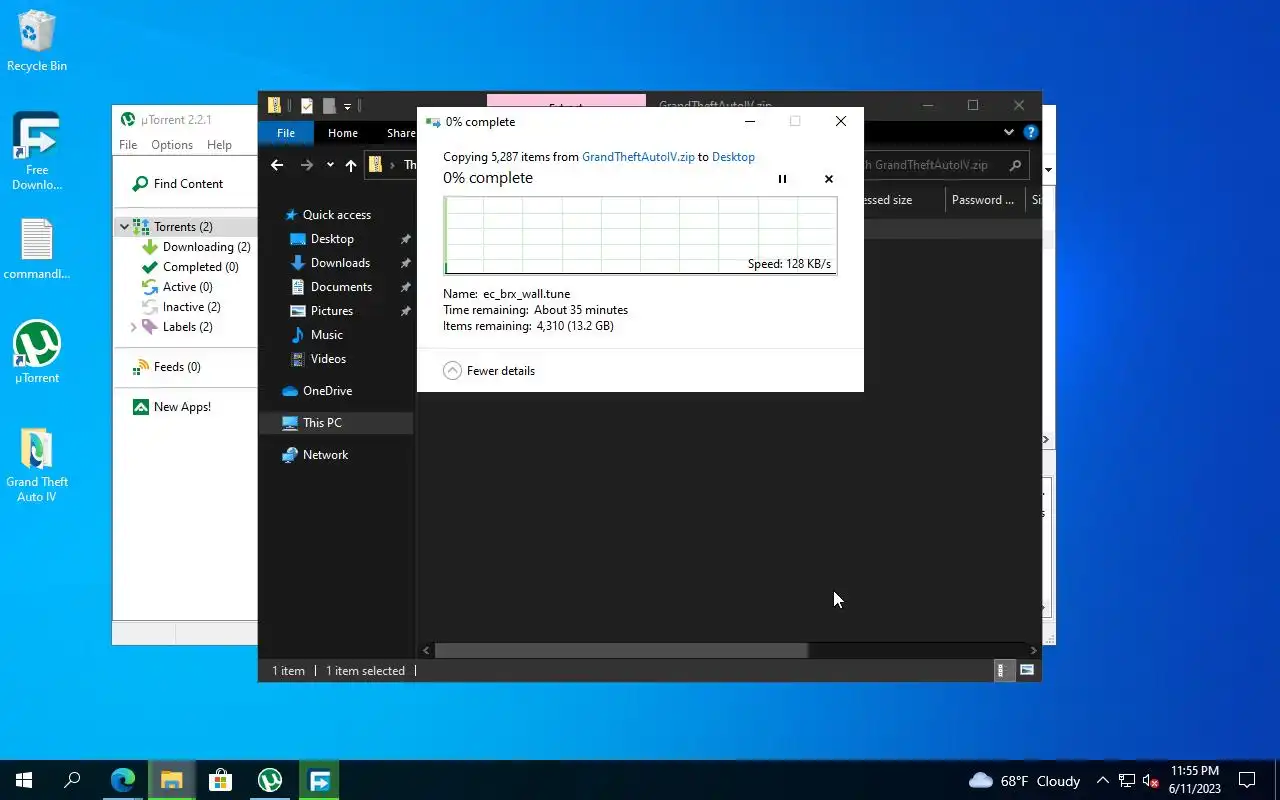1280x800 pixels.
Task: Open the Desktop destination link
Action: coord(733,157)
